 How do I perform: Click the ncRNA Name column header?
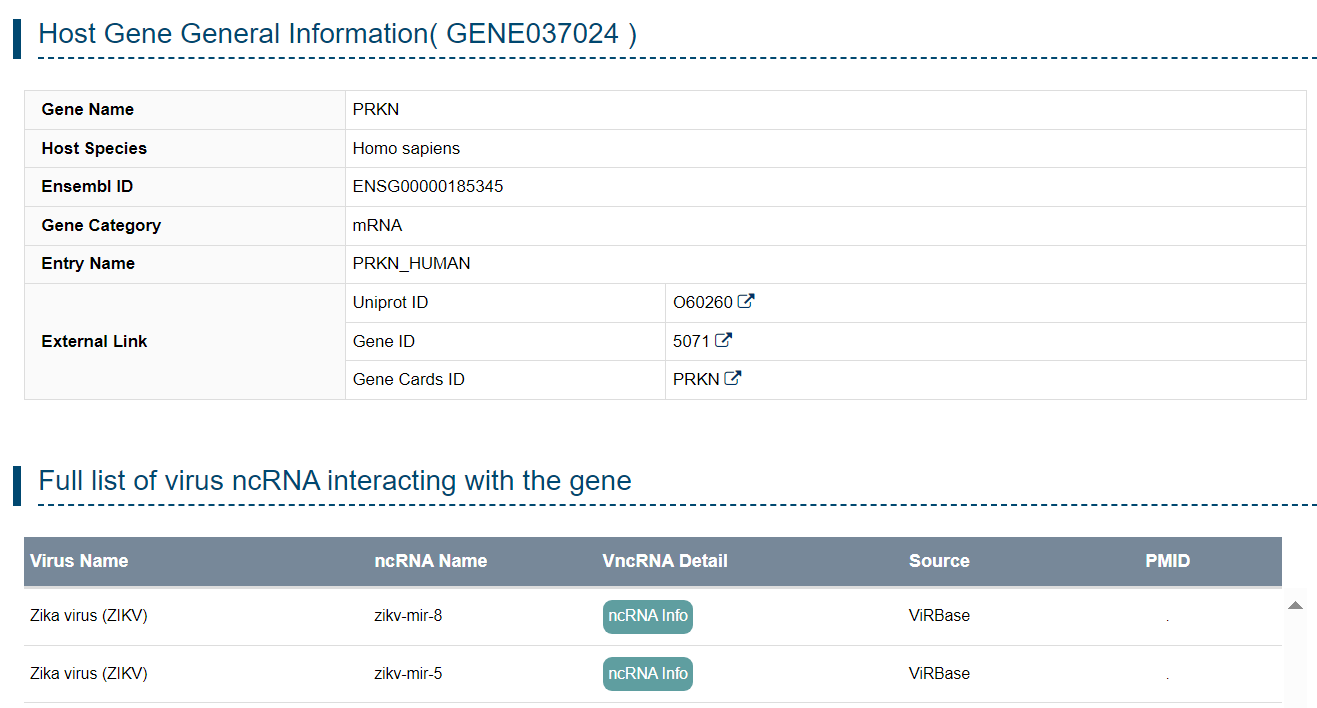pyautogui.click(x=430, y=561)
